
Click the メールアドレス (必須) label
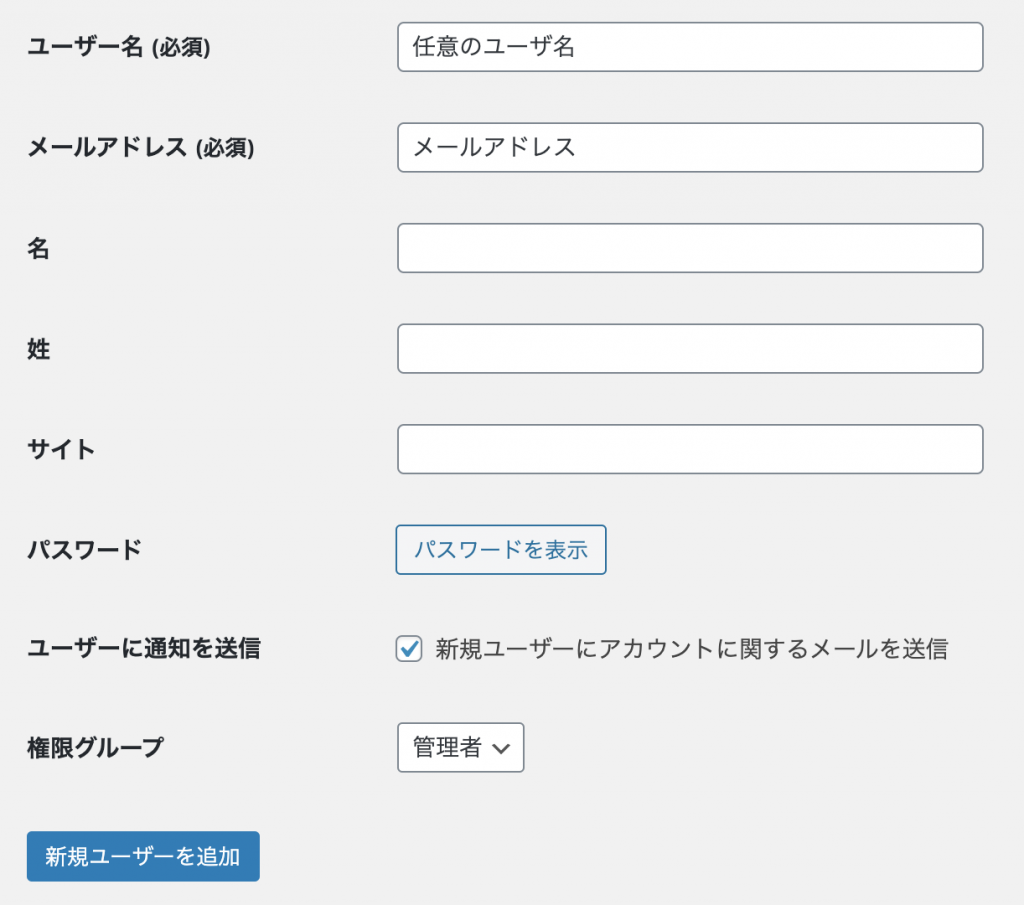pyautogui.click(x=140, y=147)
